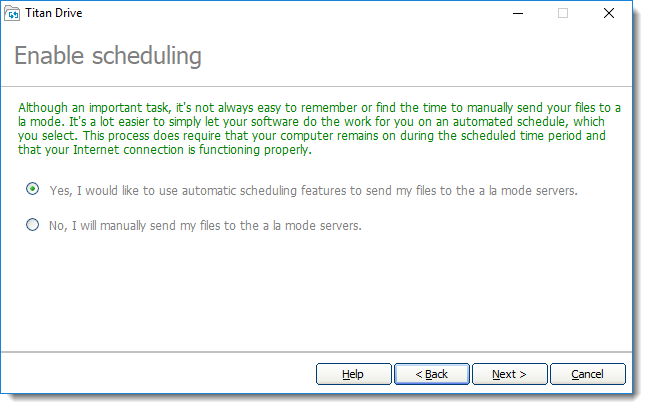Proceed with the Next button

pos(509,374)
